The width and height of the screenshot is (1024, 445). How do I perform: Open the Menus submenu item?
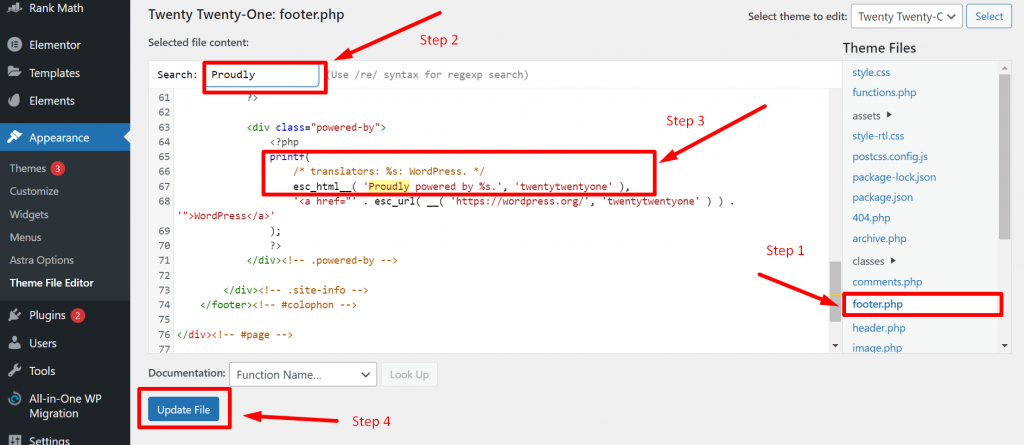click(x=25, y=237)
